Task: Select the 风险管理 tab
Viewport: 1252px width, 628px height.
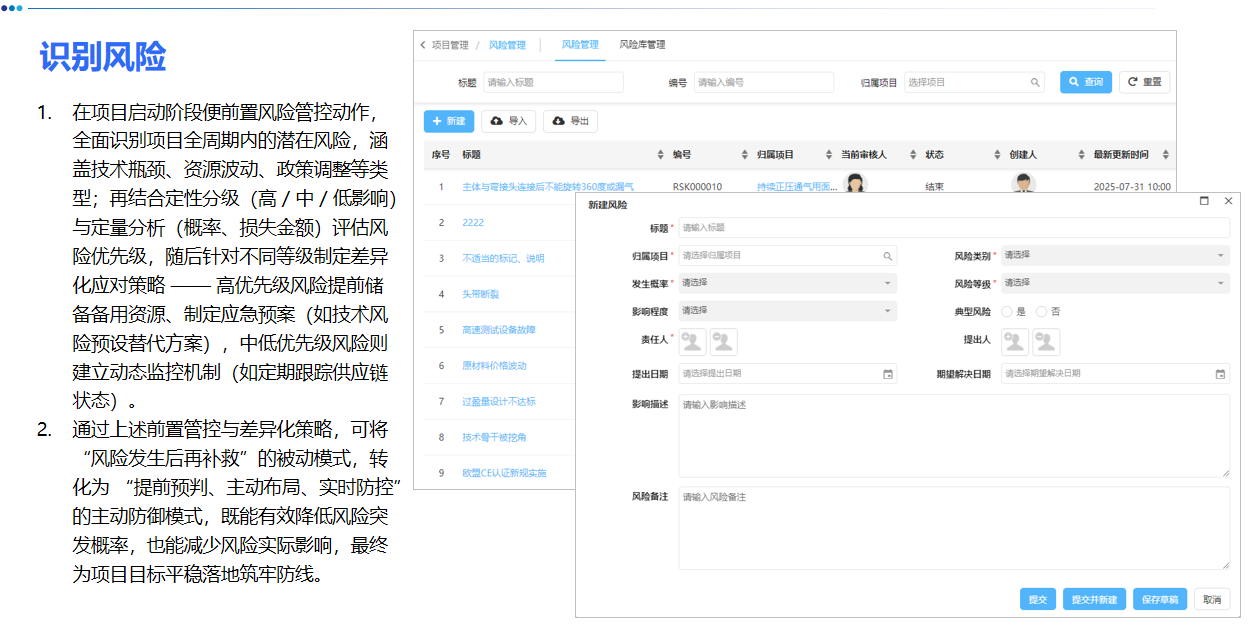Action: click(x=580, y=45)
